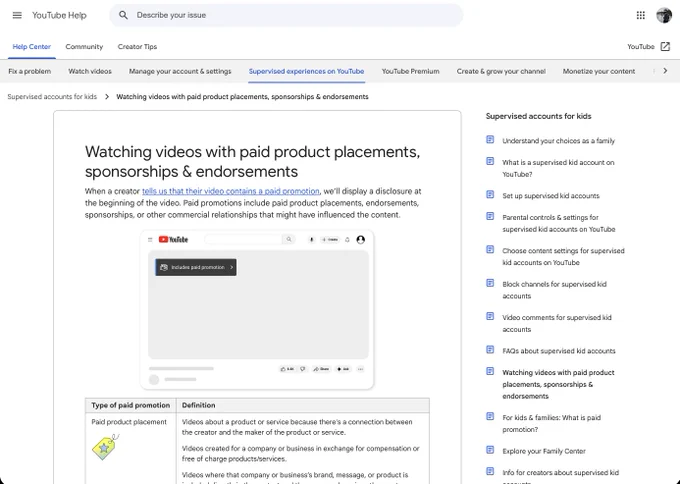Open the Fix a problem topic
Viewport: 680px width, 484px height.
29,71
